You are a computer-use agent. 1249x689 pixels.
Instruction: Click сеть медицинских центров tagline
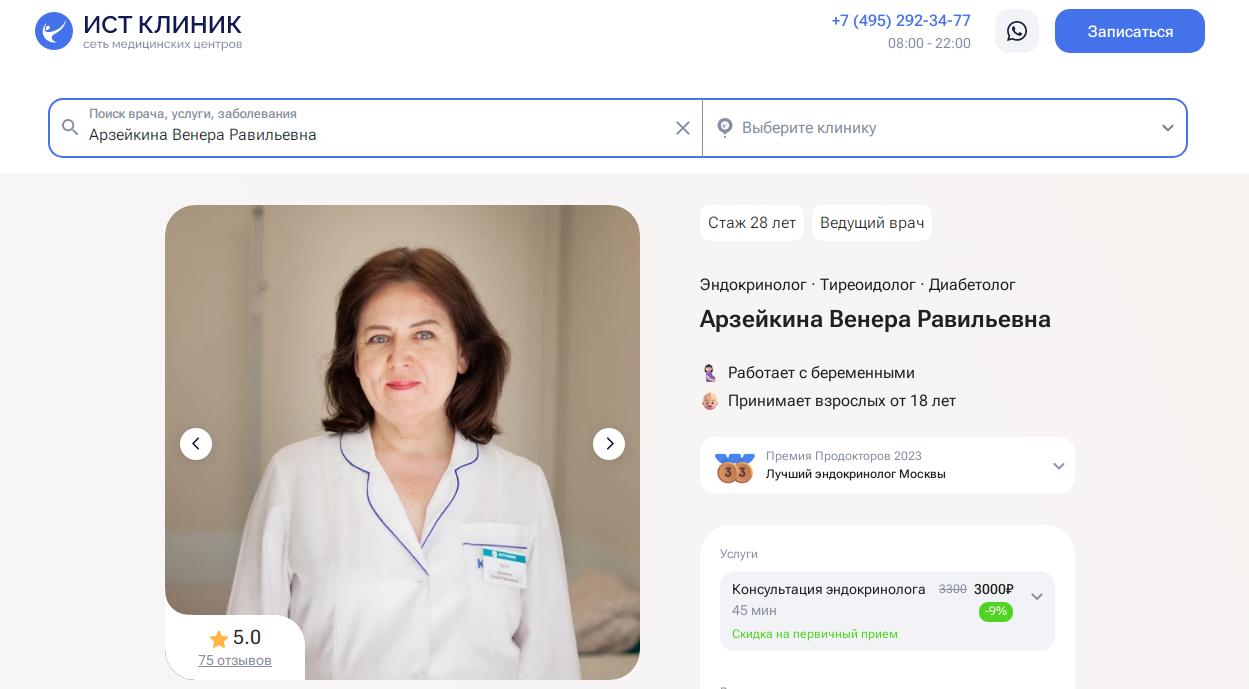tap(162, 44)
